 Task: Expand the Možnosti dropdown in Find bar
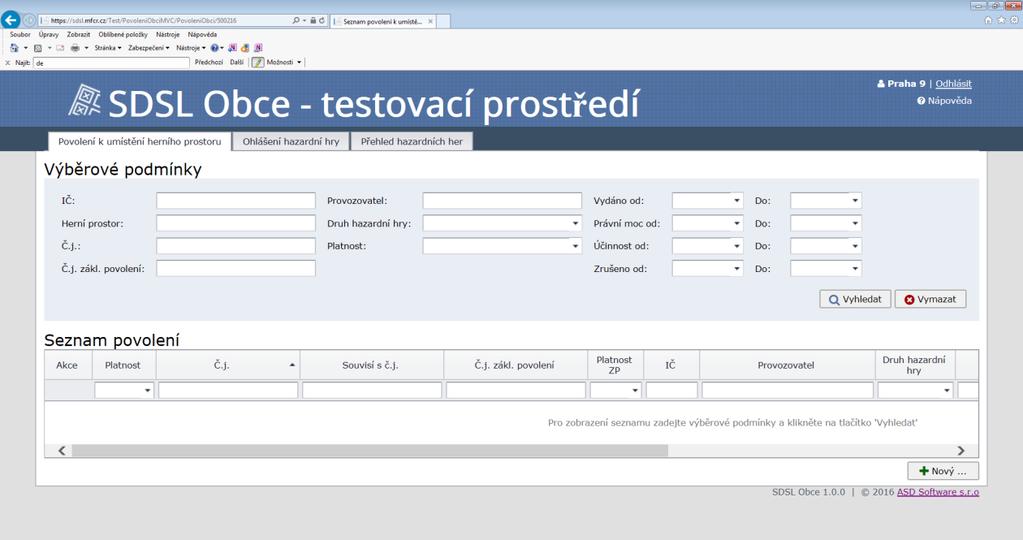(284, 63)
